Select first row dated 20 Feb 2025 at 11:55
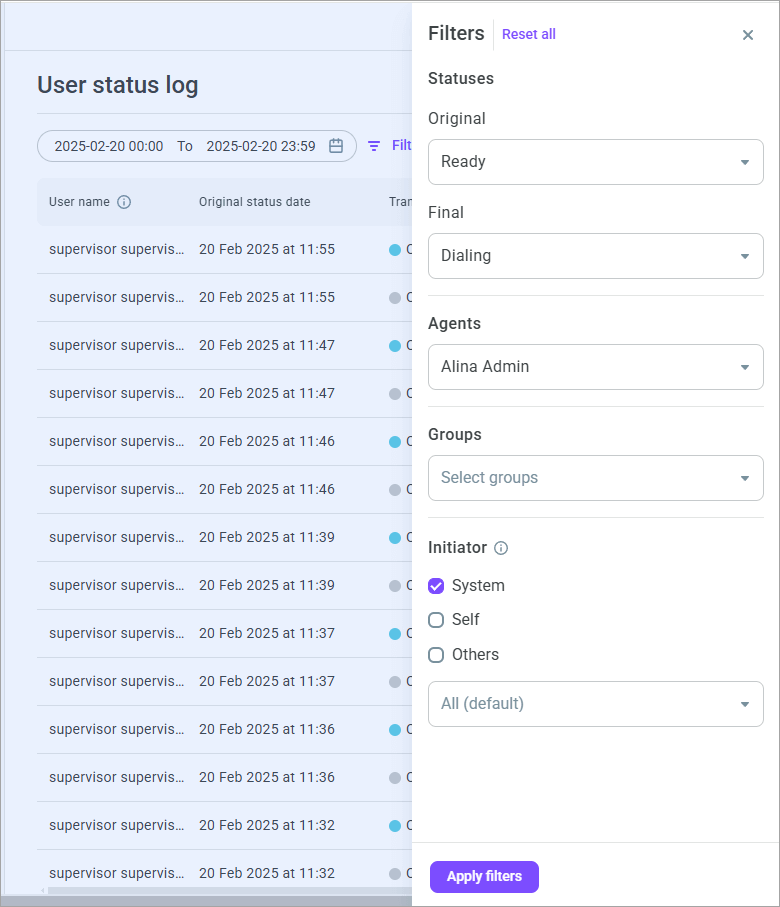Image resolution: width=780 pixels, height=907 pixels. point(225,249)
